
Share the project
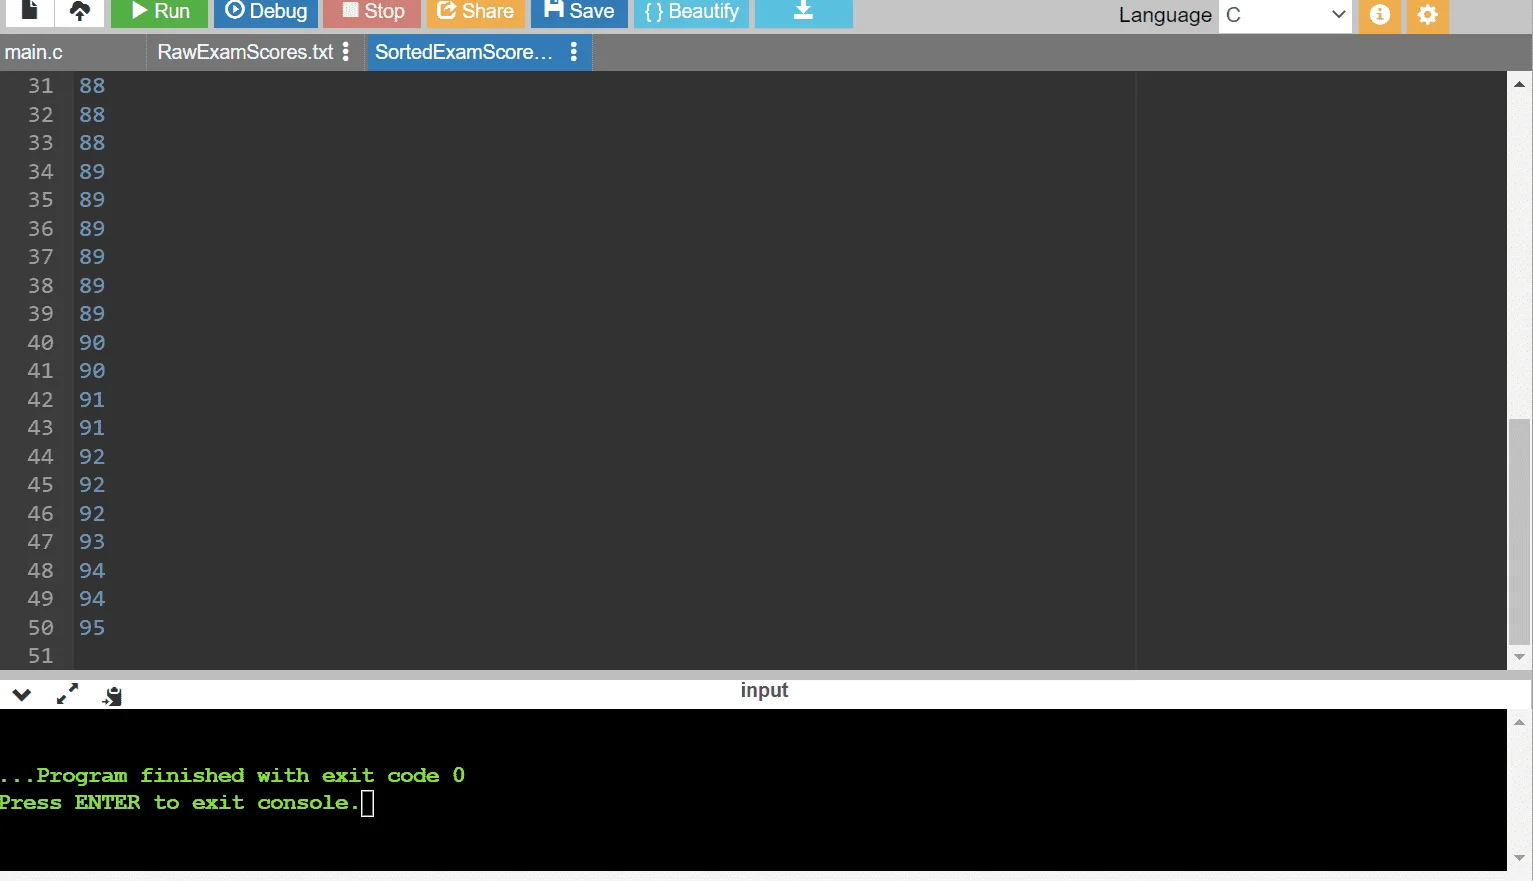pyautogui.click(x=476, y=12)
